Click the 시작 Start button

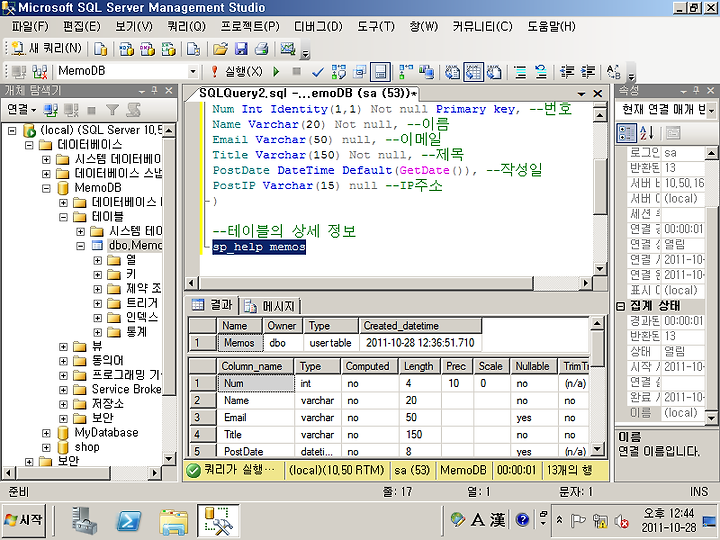pos(23,520)
